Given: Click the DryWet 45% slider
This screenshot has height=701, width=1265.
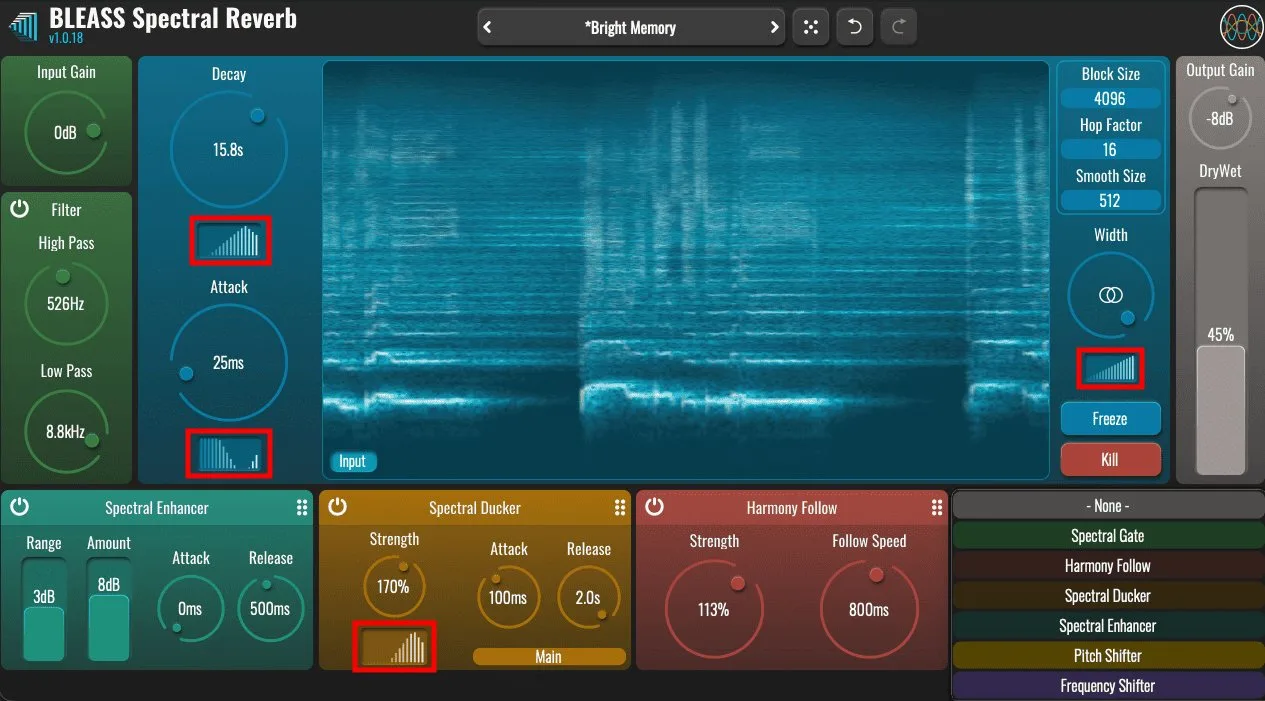Looking at the screenshot, I should coord(1221,331).
